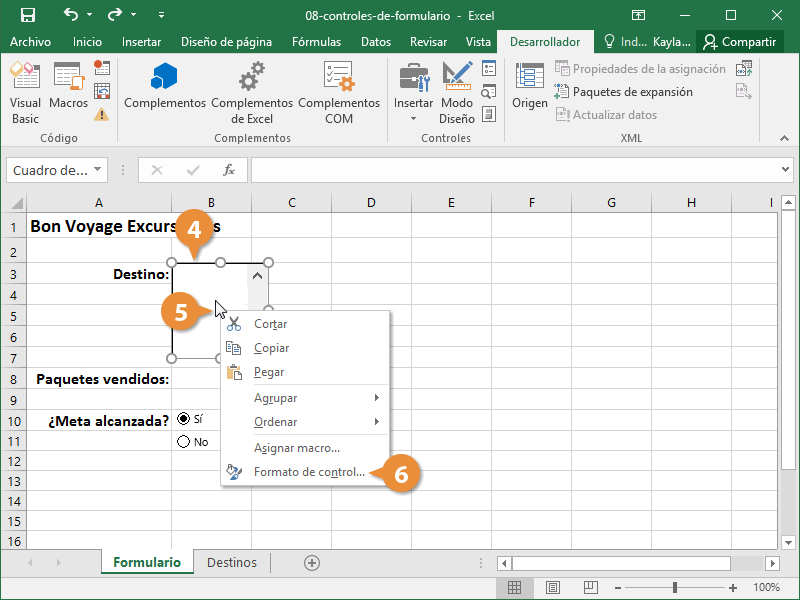Redo the last action
This screenshot has height=600, width=800.
tap(114, 15)
